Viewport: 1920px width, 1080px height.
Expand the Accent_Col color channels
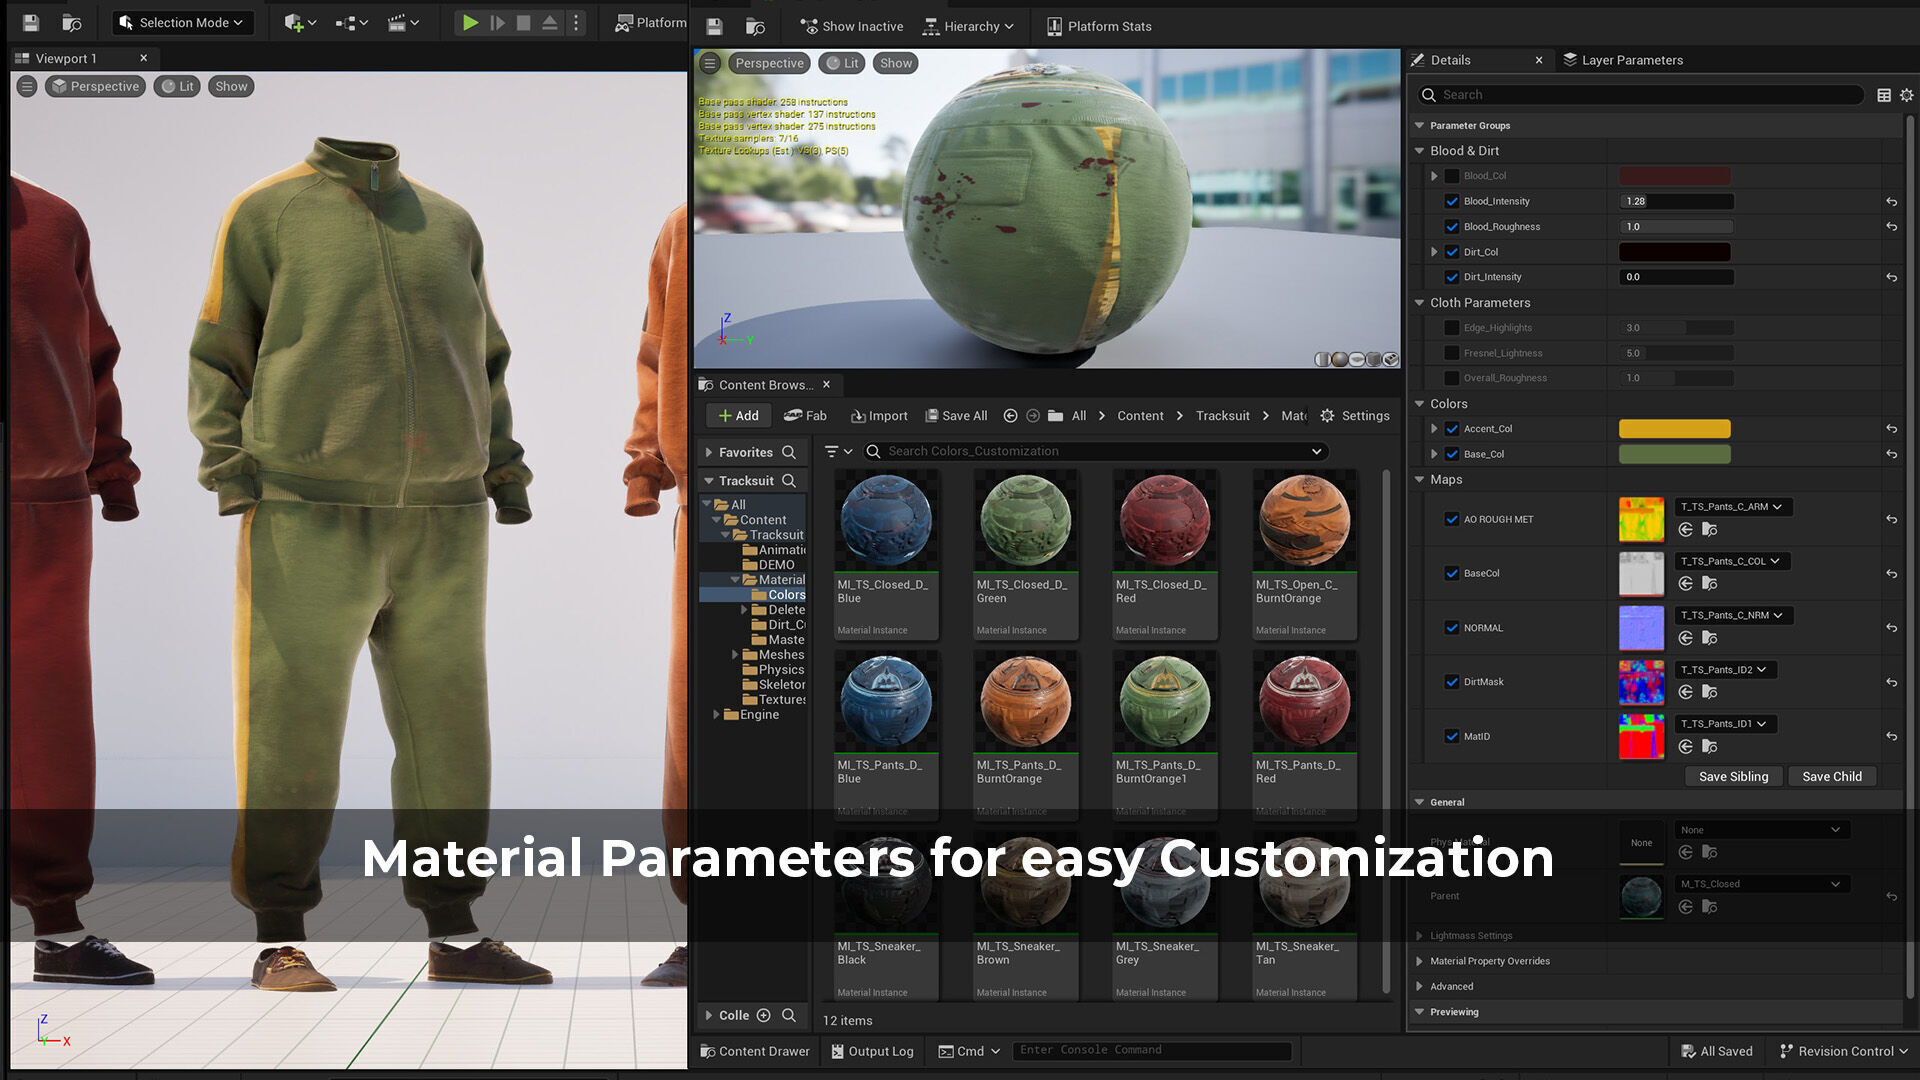[1434, 429]
